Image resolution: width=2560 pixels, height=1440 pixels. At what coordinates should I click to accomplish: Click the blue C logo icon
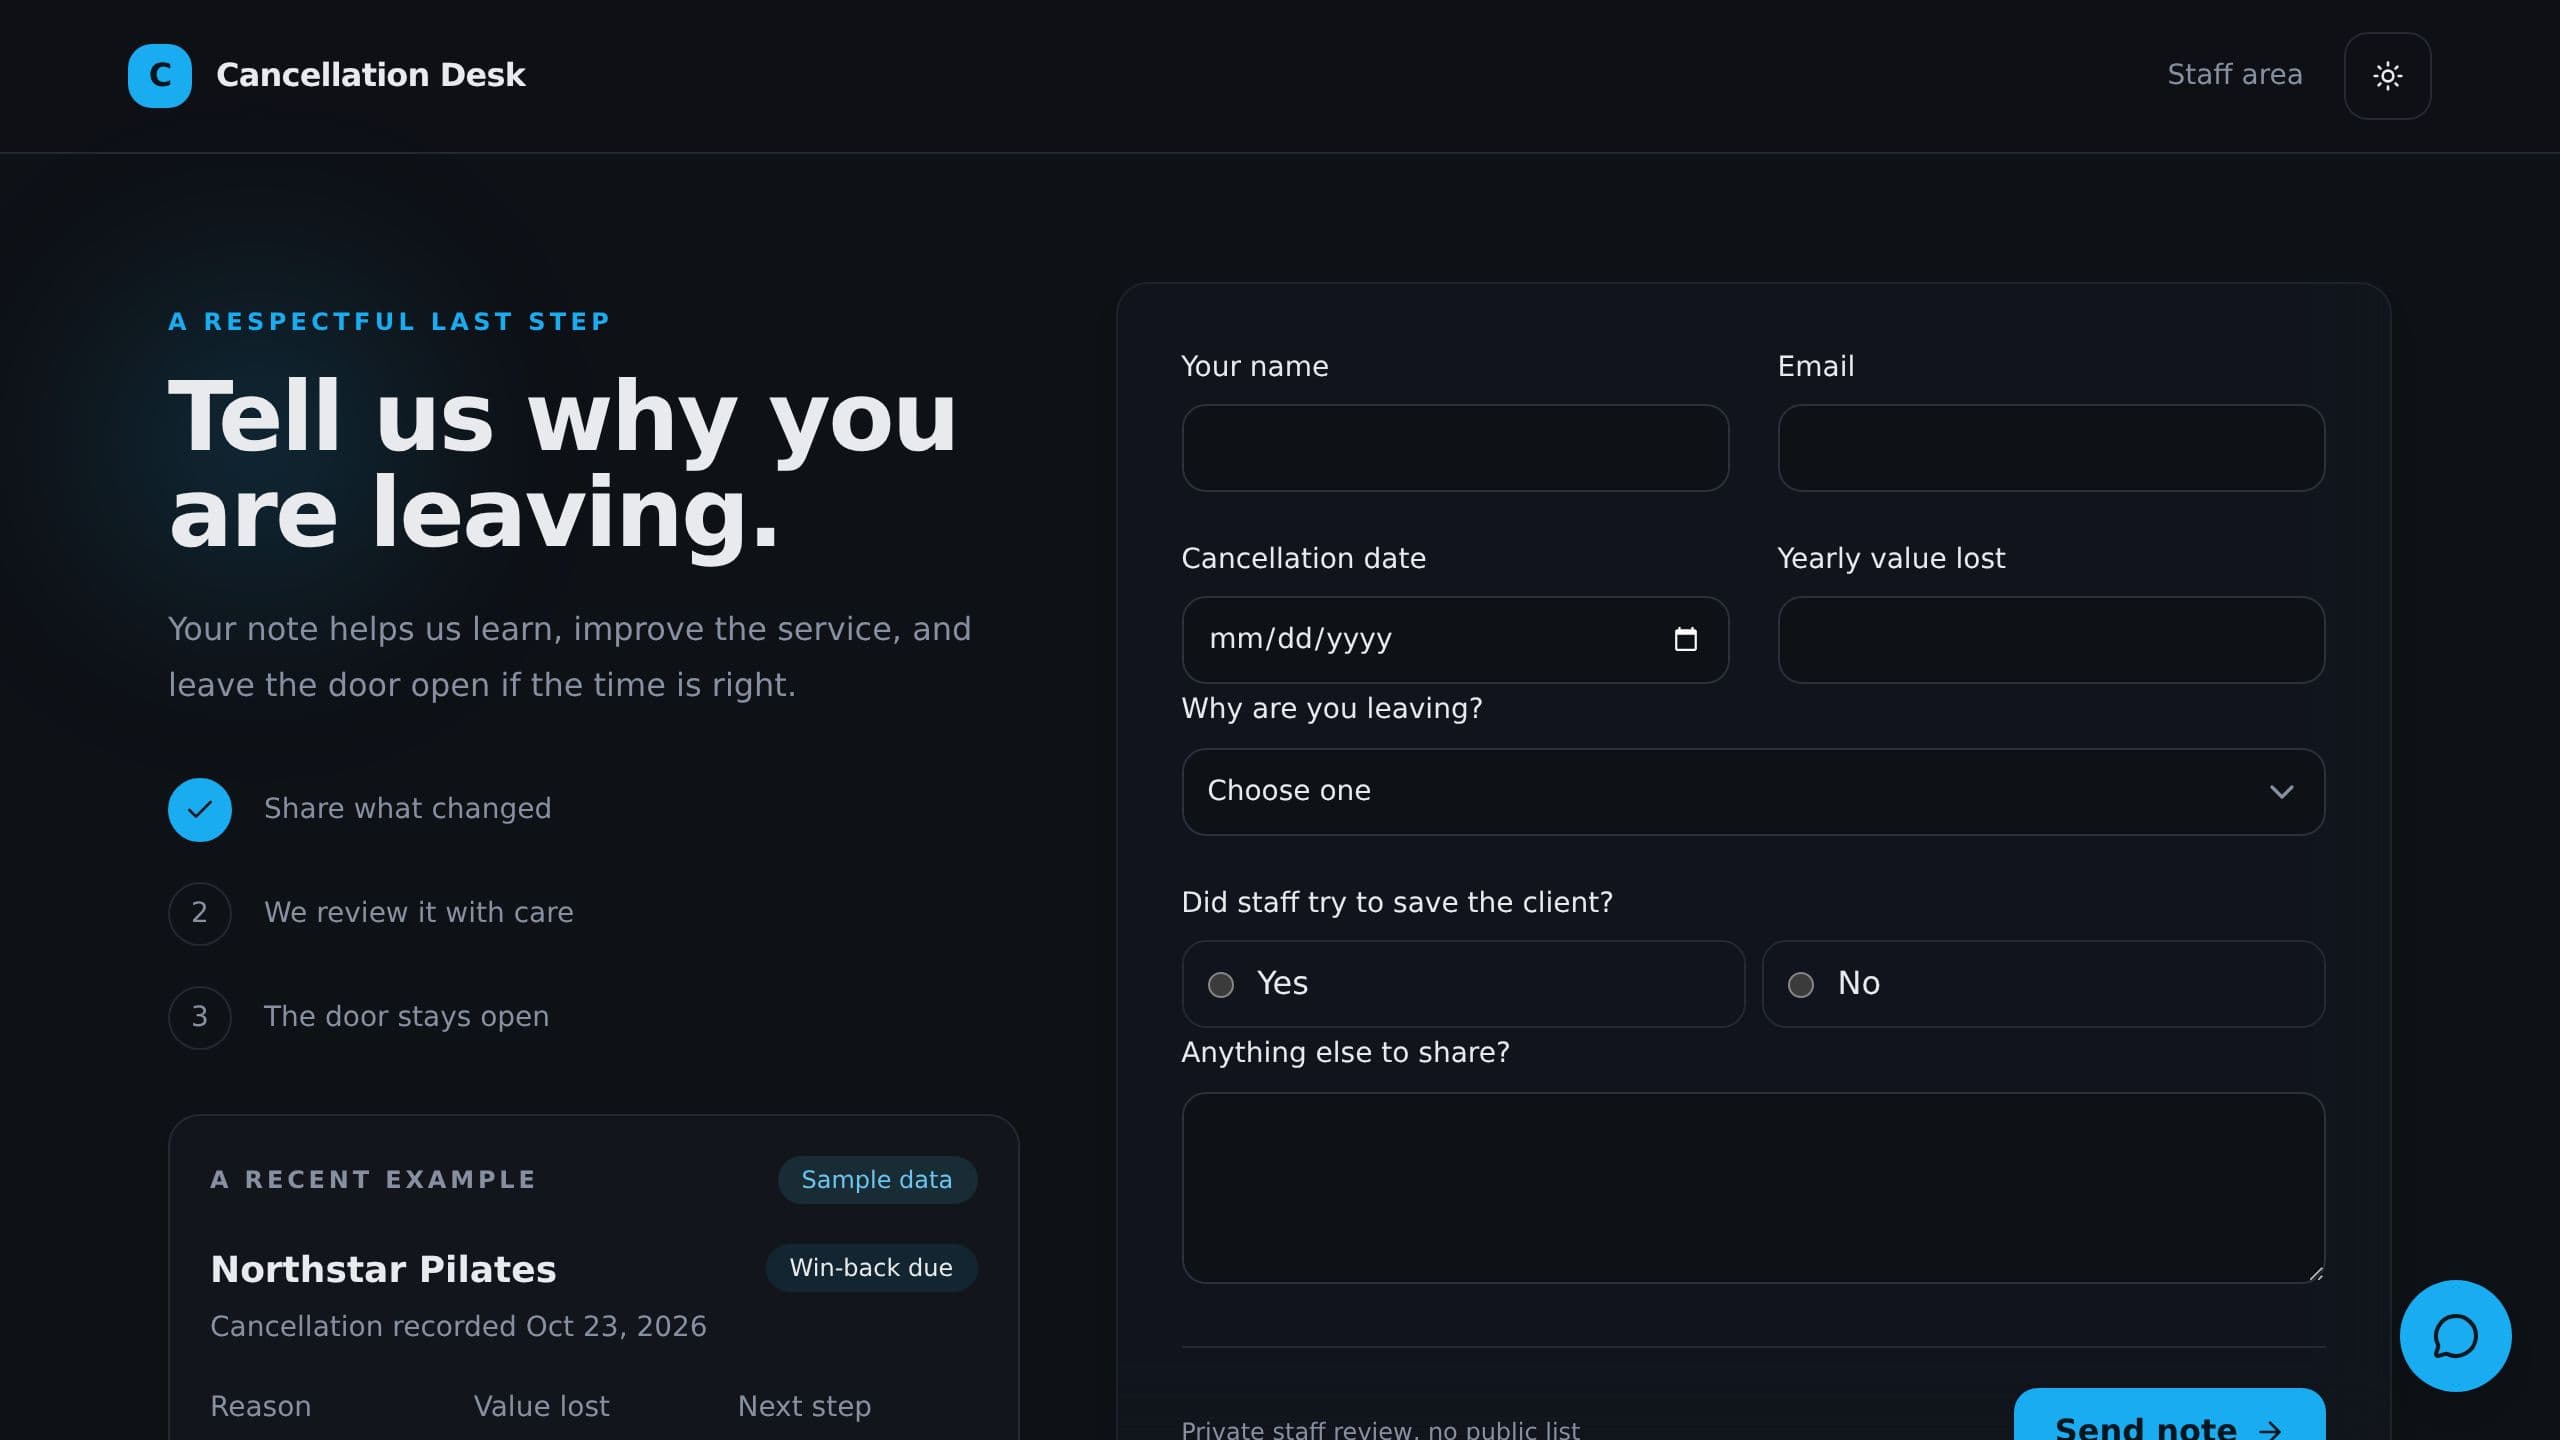click(160, 76)
